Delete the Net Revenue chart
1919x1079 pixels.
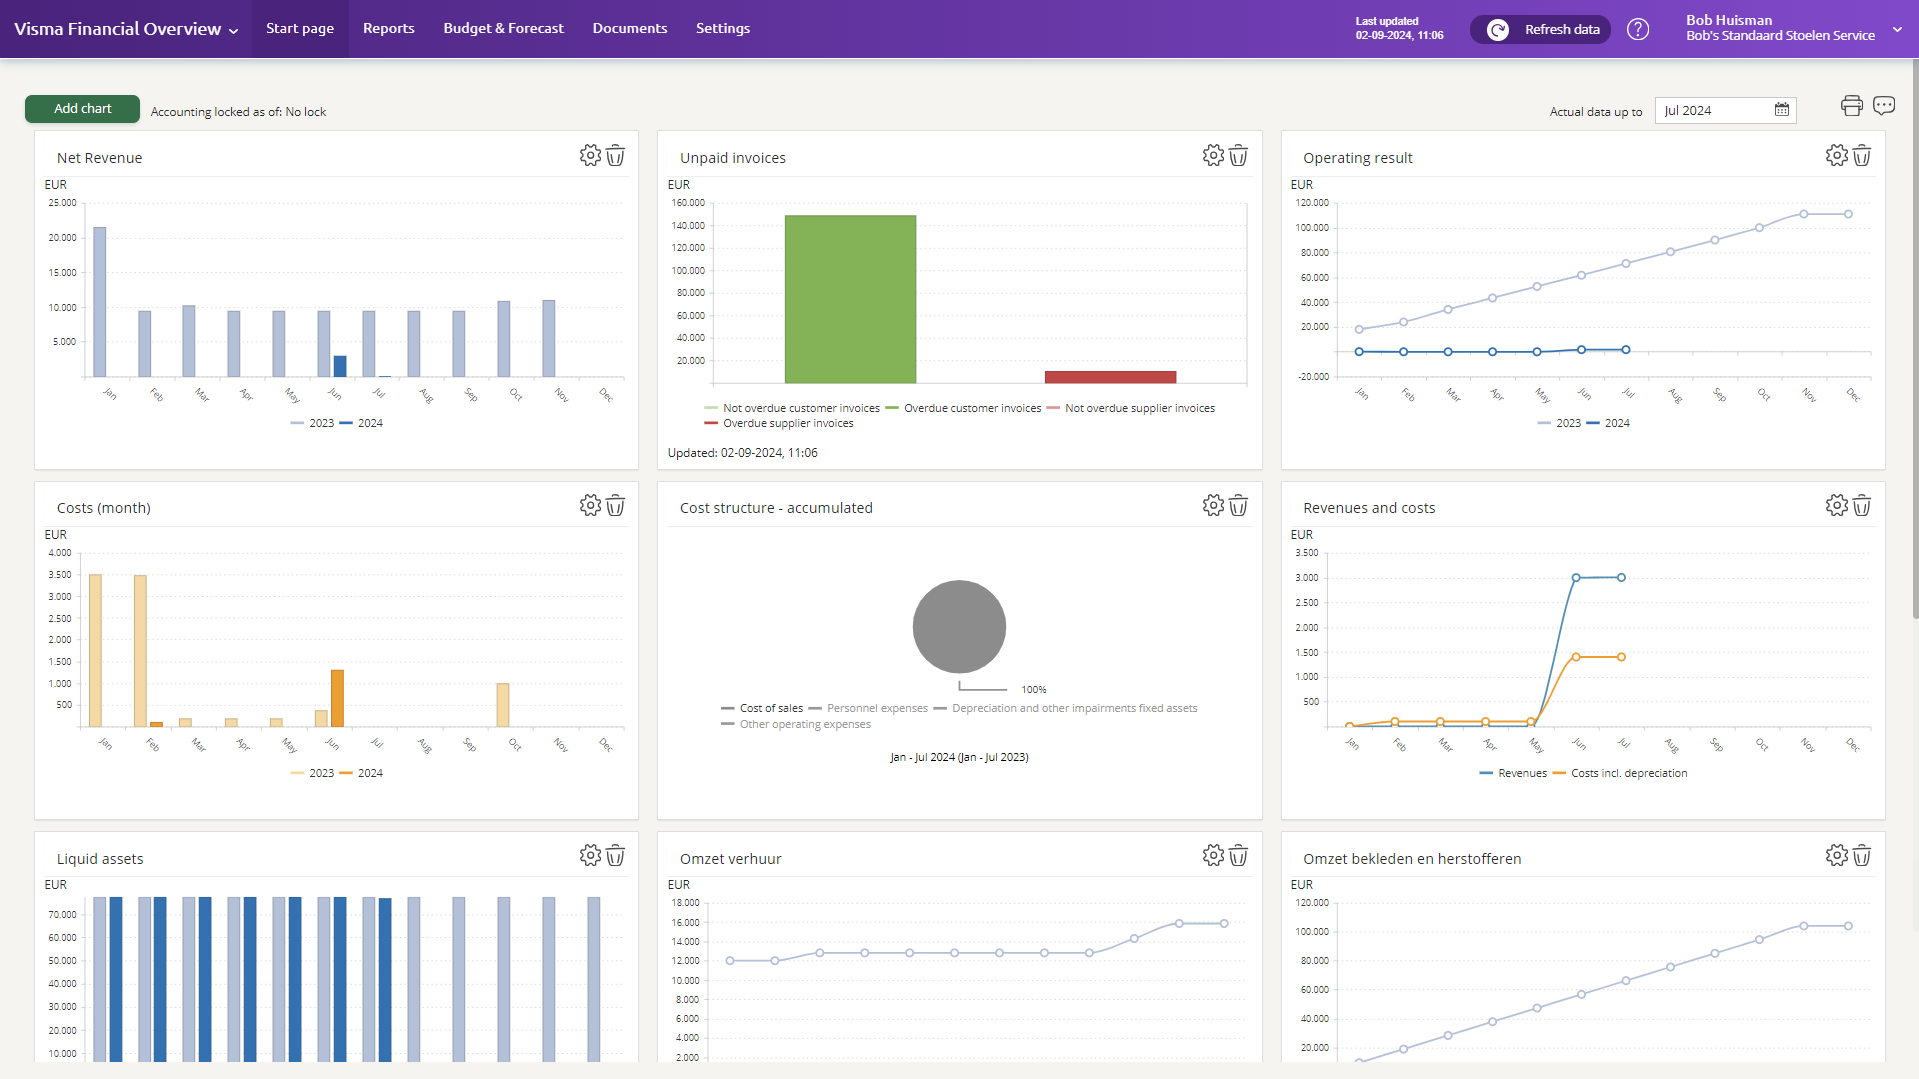[616, 156]
